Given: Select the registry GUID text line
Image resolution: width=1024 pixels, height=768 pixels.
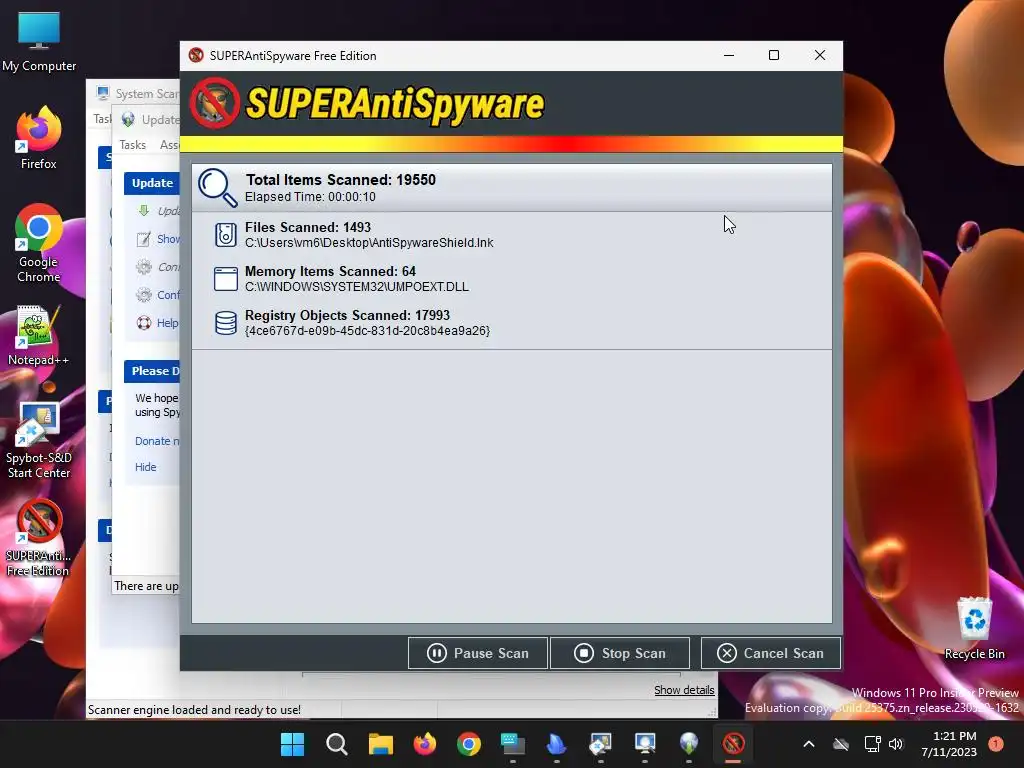Looking at the screenshot, I should 367,330.
